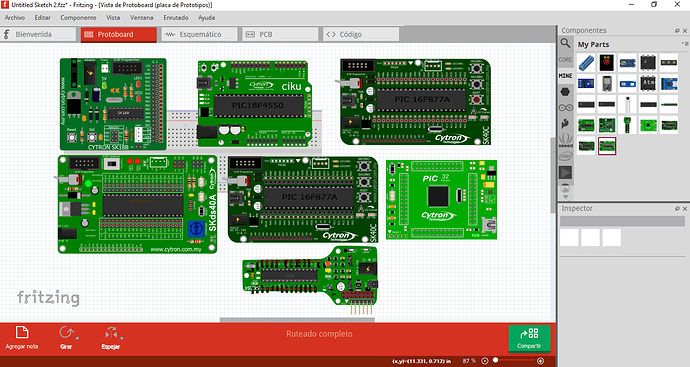Undock the Componentes panel
The width and height of the screenshot is (690, 367).
pyautogui.click(x=677, y=31)
